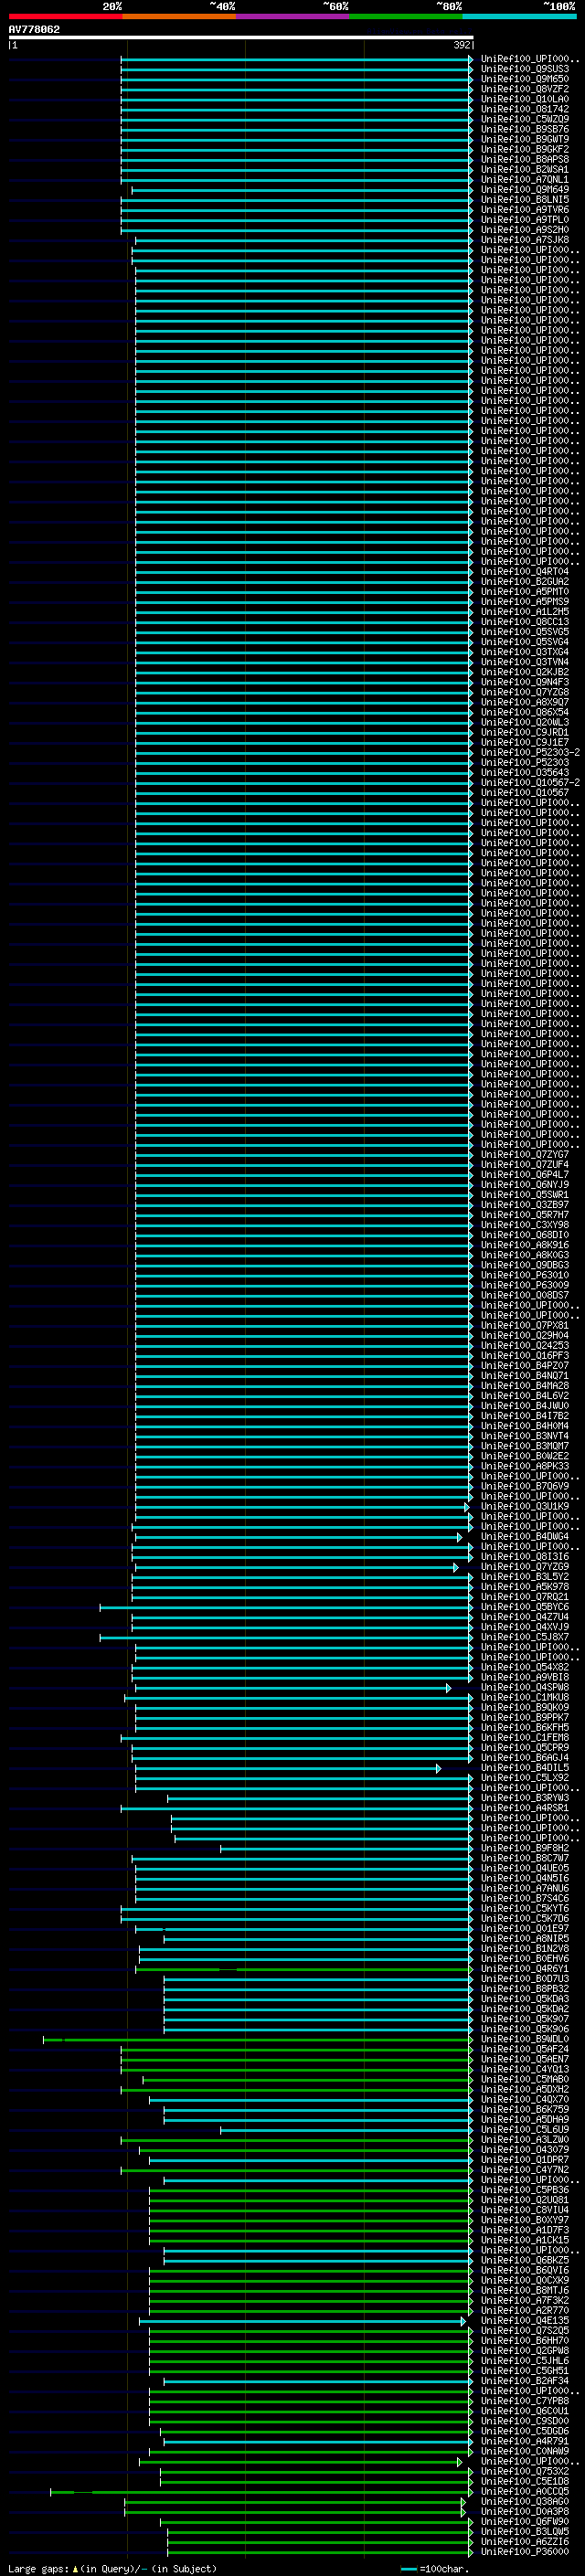Select hit UniRef100_B9WDL0

525,2039
